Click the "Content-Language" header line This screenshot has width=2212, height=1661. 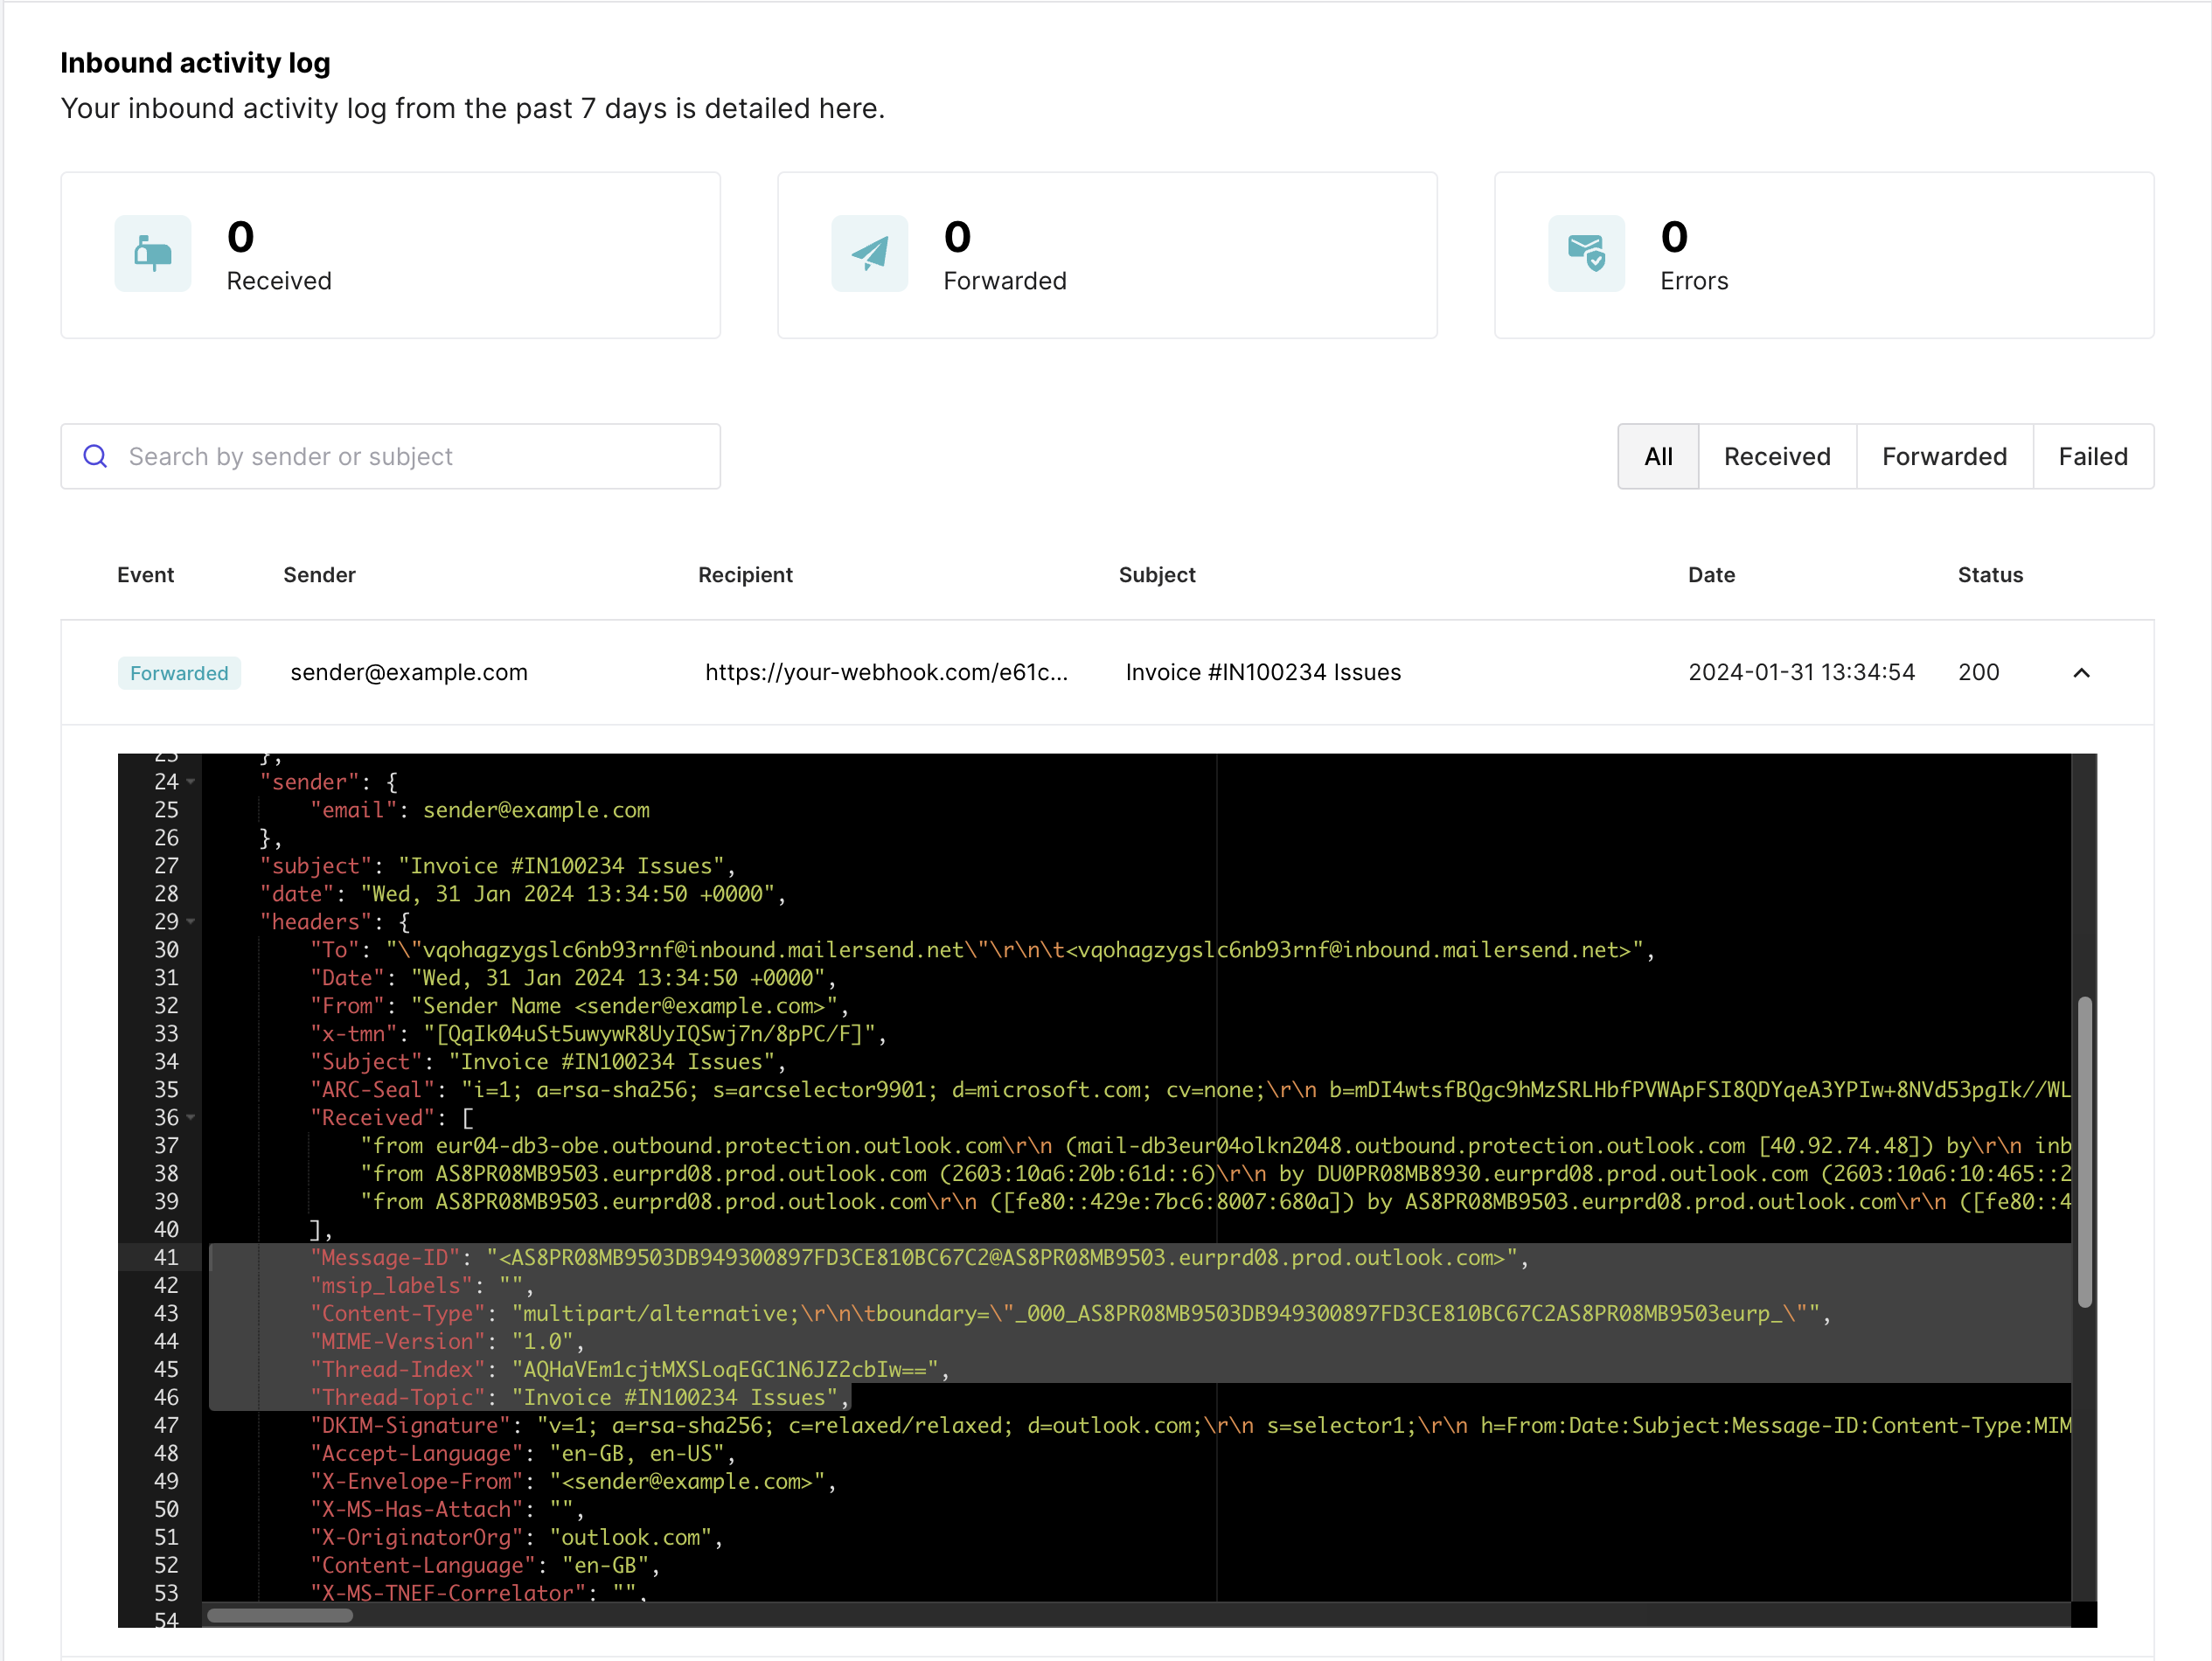coord(485,1566)
